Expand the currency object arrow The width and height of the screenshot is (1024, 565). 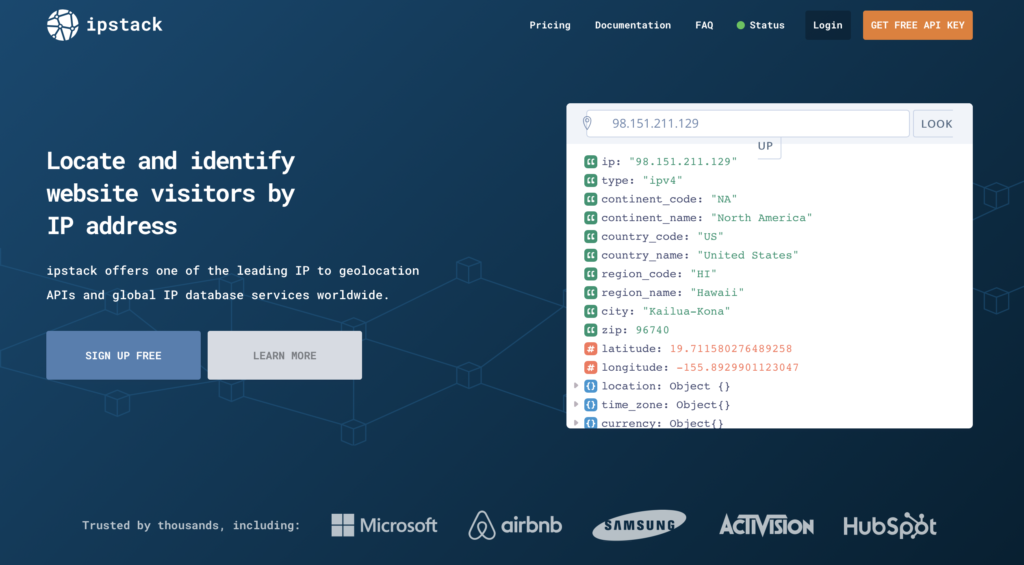(x=576, y=423)
